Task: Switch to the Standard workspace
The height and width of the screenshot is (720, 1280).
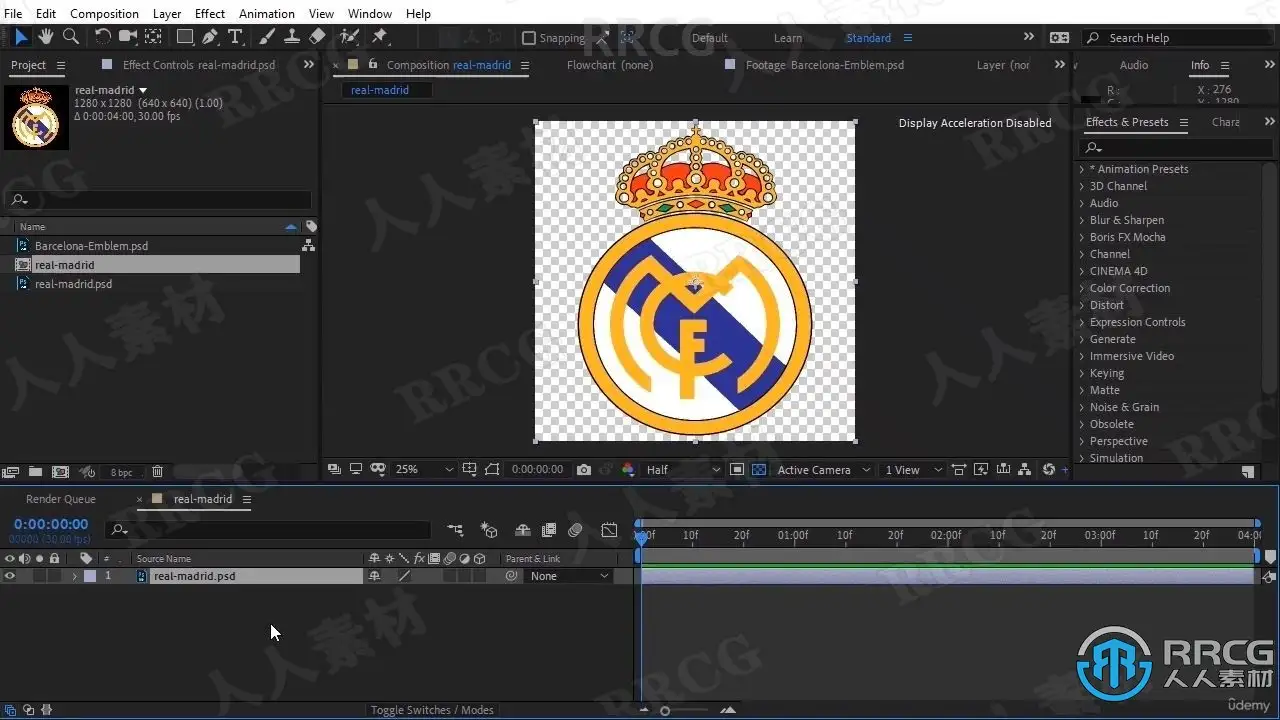Action: pyautogui.click(x=868, y=38)
